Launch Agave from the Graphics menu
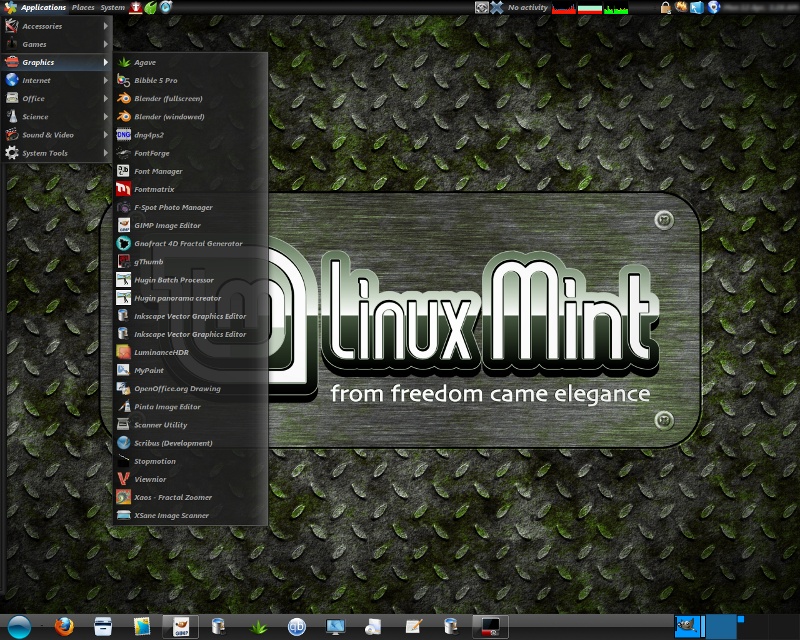 190,62
